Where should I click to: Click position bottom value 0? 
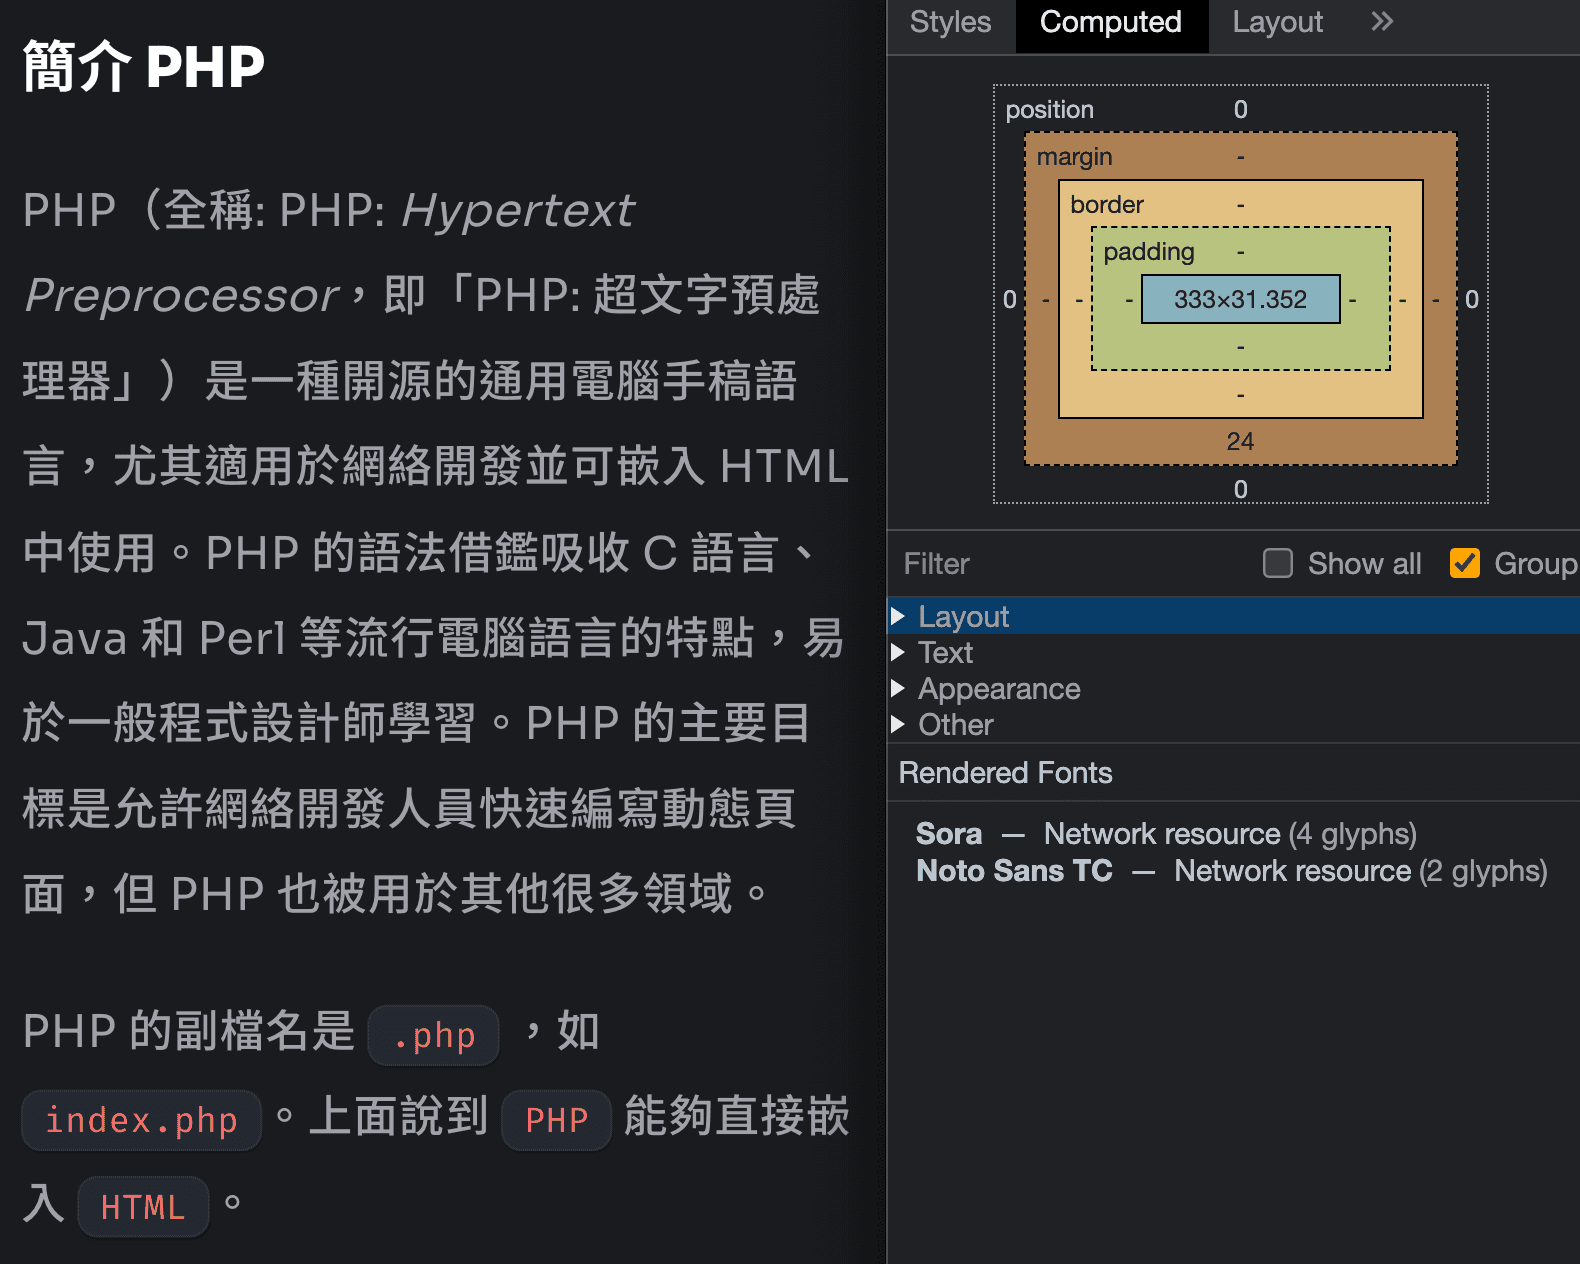1240,489
